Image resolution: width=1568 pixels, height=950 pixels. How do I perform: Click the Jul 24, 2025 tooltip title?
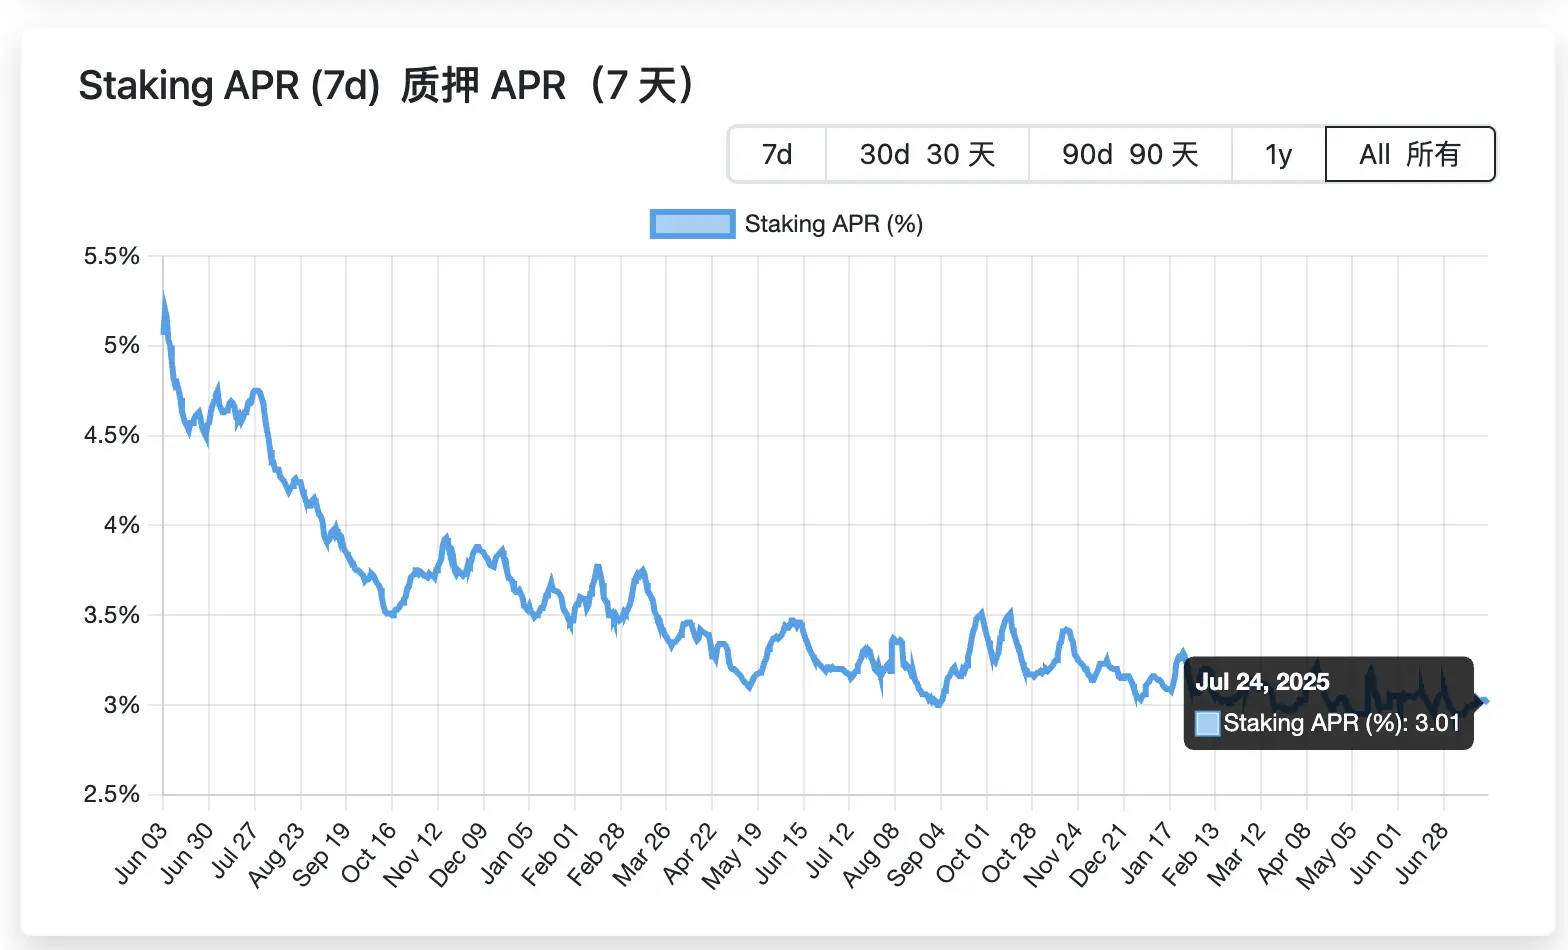1262,682
